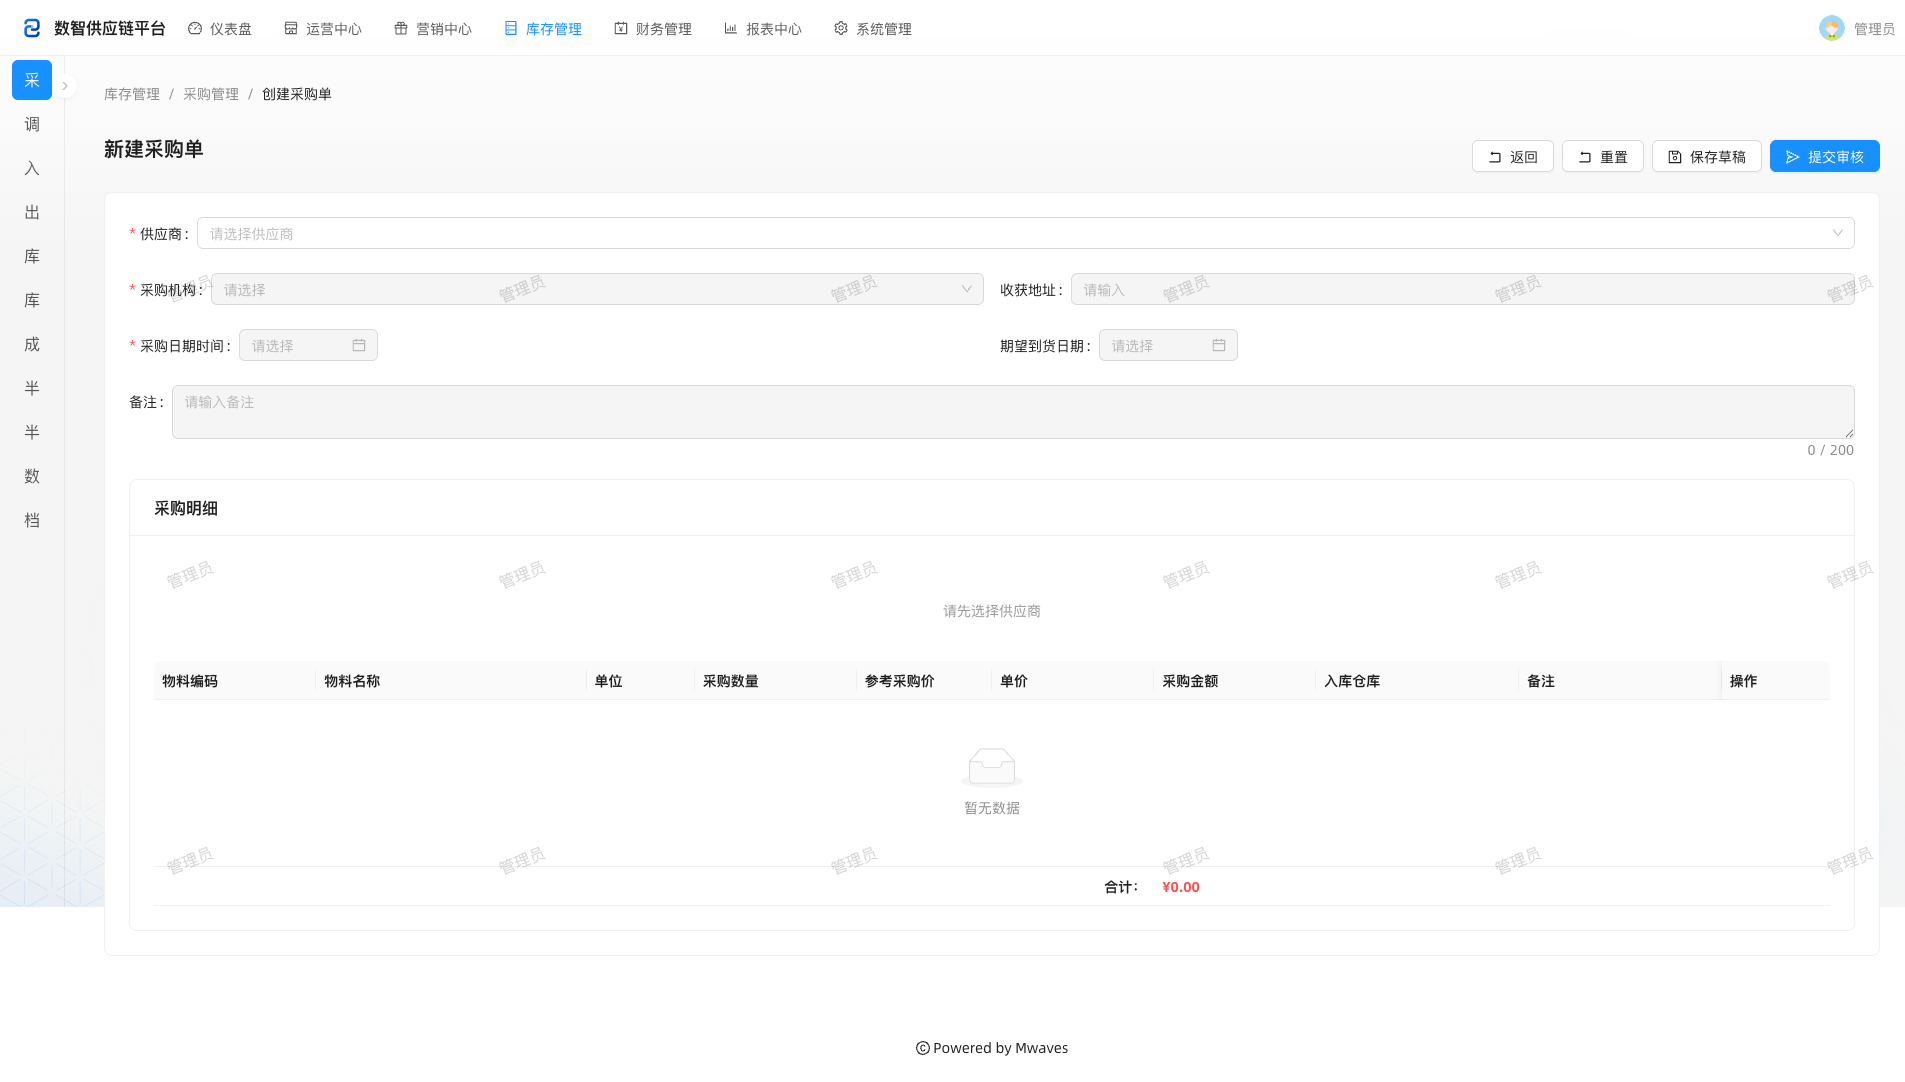Click the platform logo icon
The height and width of the screenshot is (1082, 1905).
32,28
